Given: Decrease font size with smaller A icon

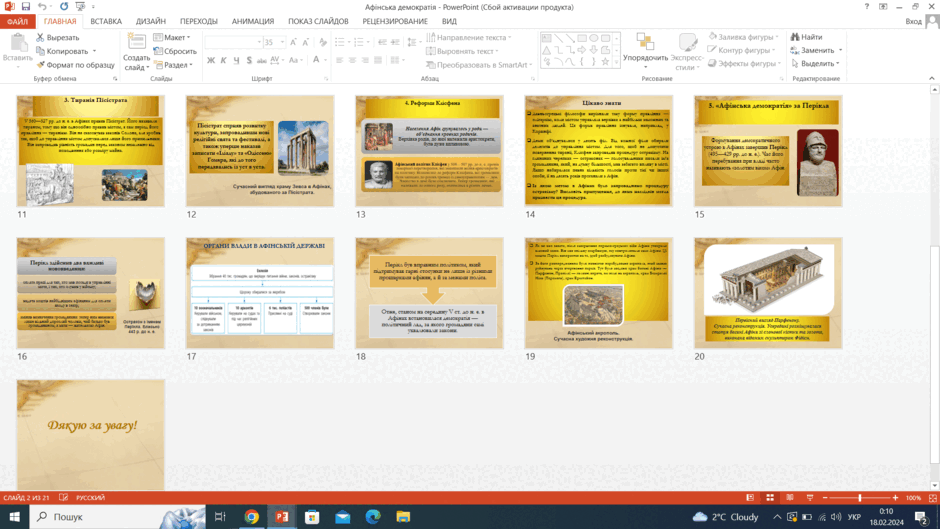Looking at the screenshot, I should pyautogui.click(x=306, y=42).
